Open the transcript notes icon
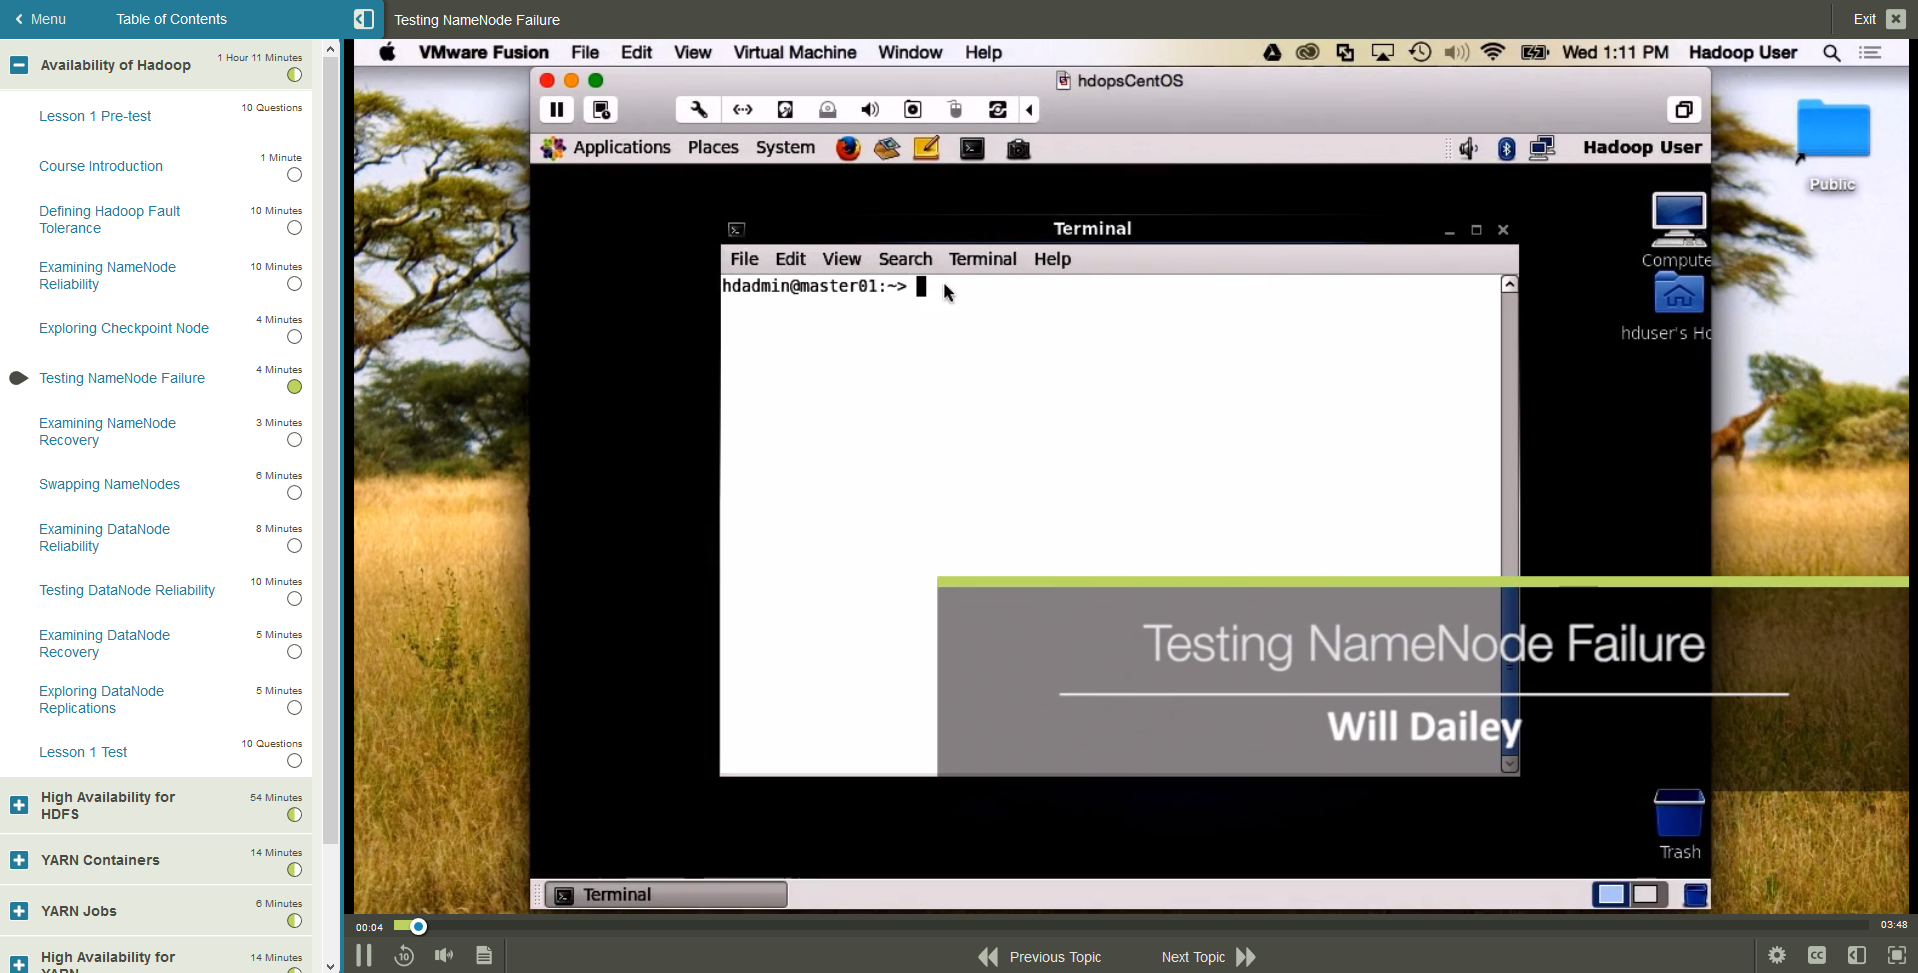 tap(484, 956)
